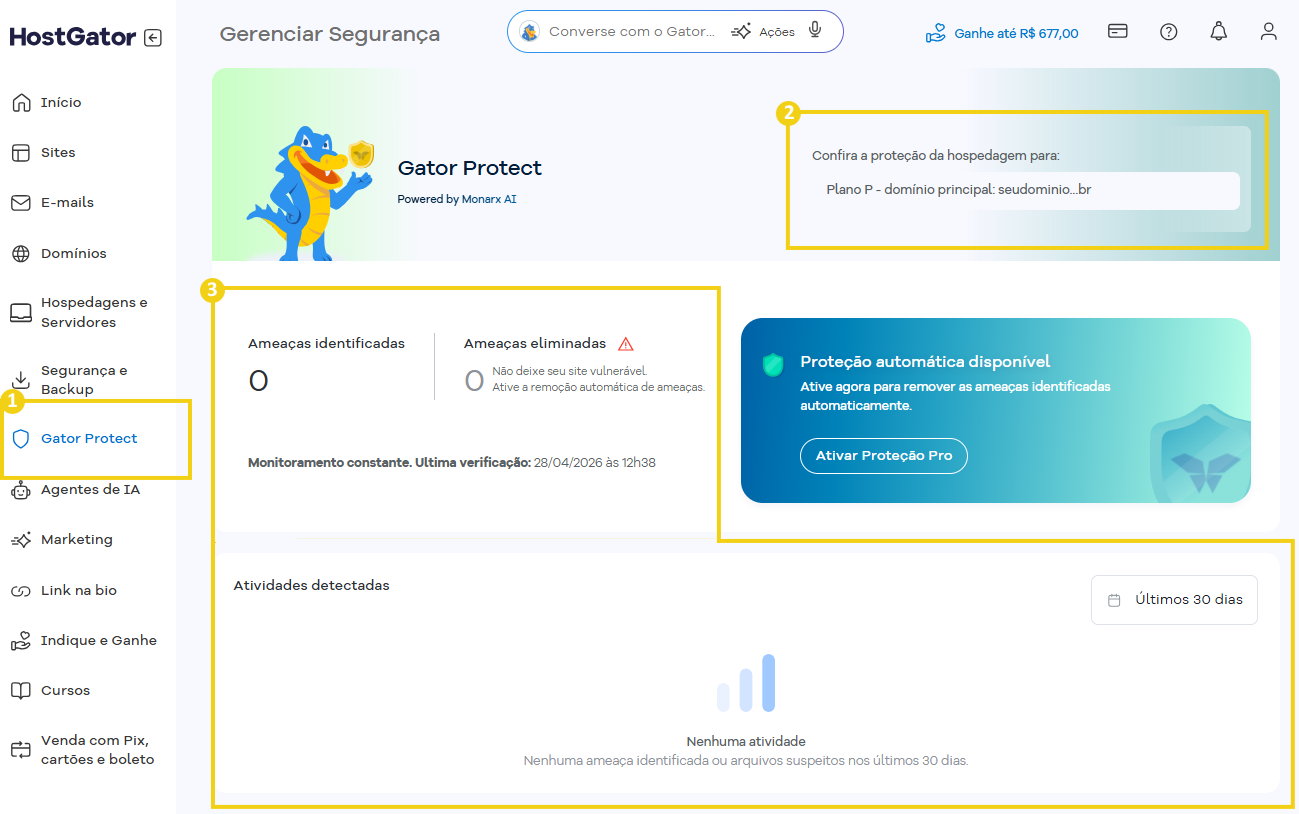Click the last verification date 28/04/2026
This screenshot has height=814, width=1299.
[x=595, y=463]
